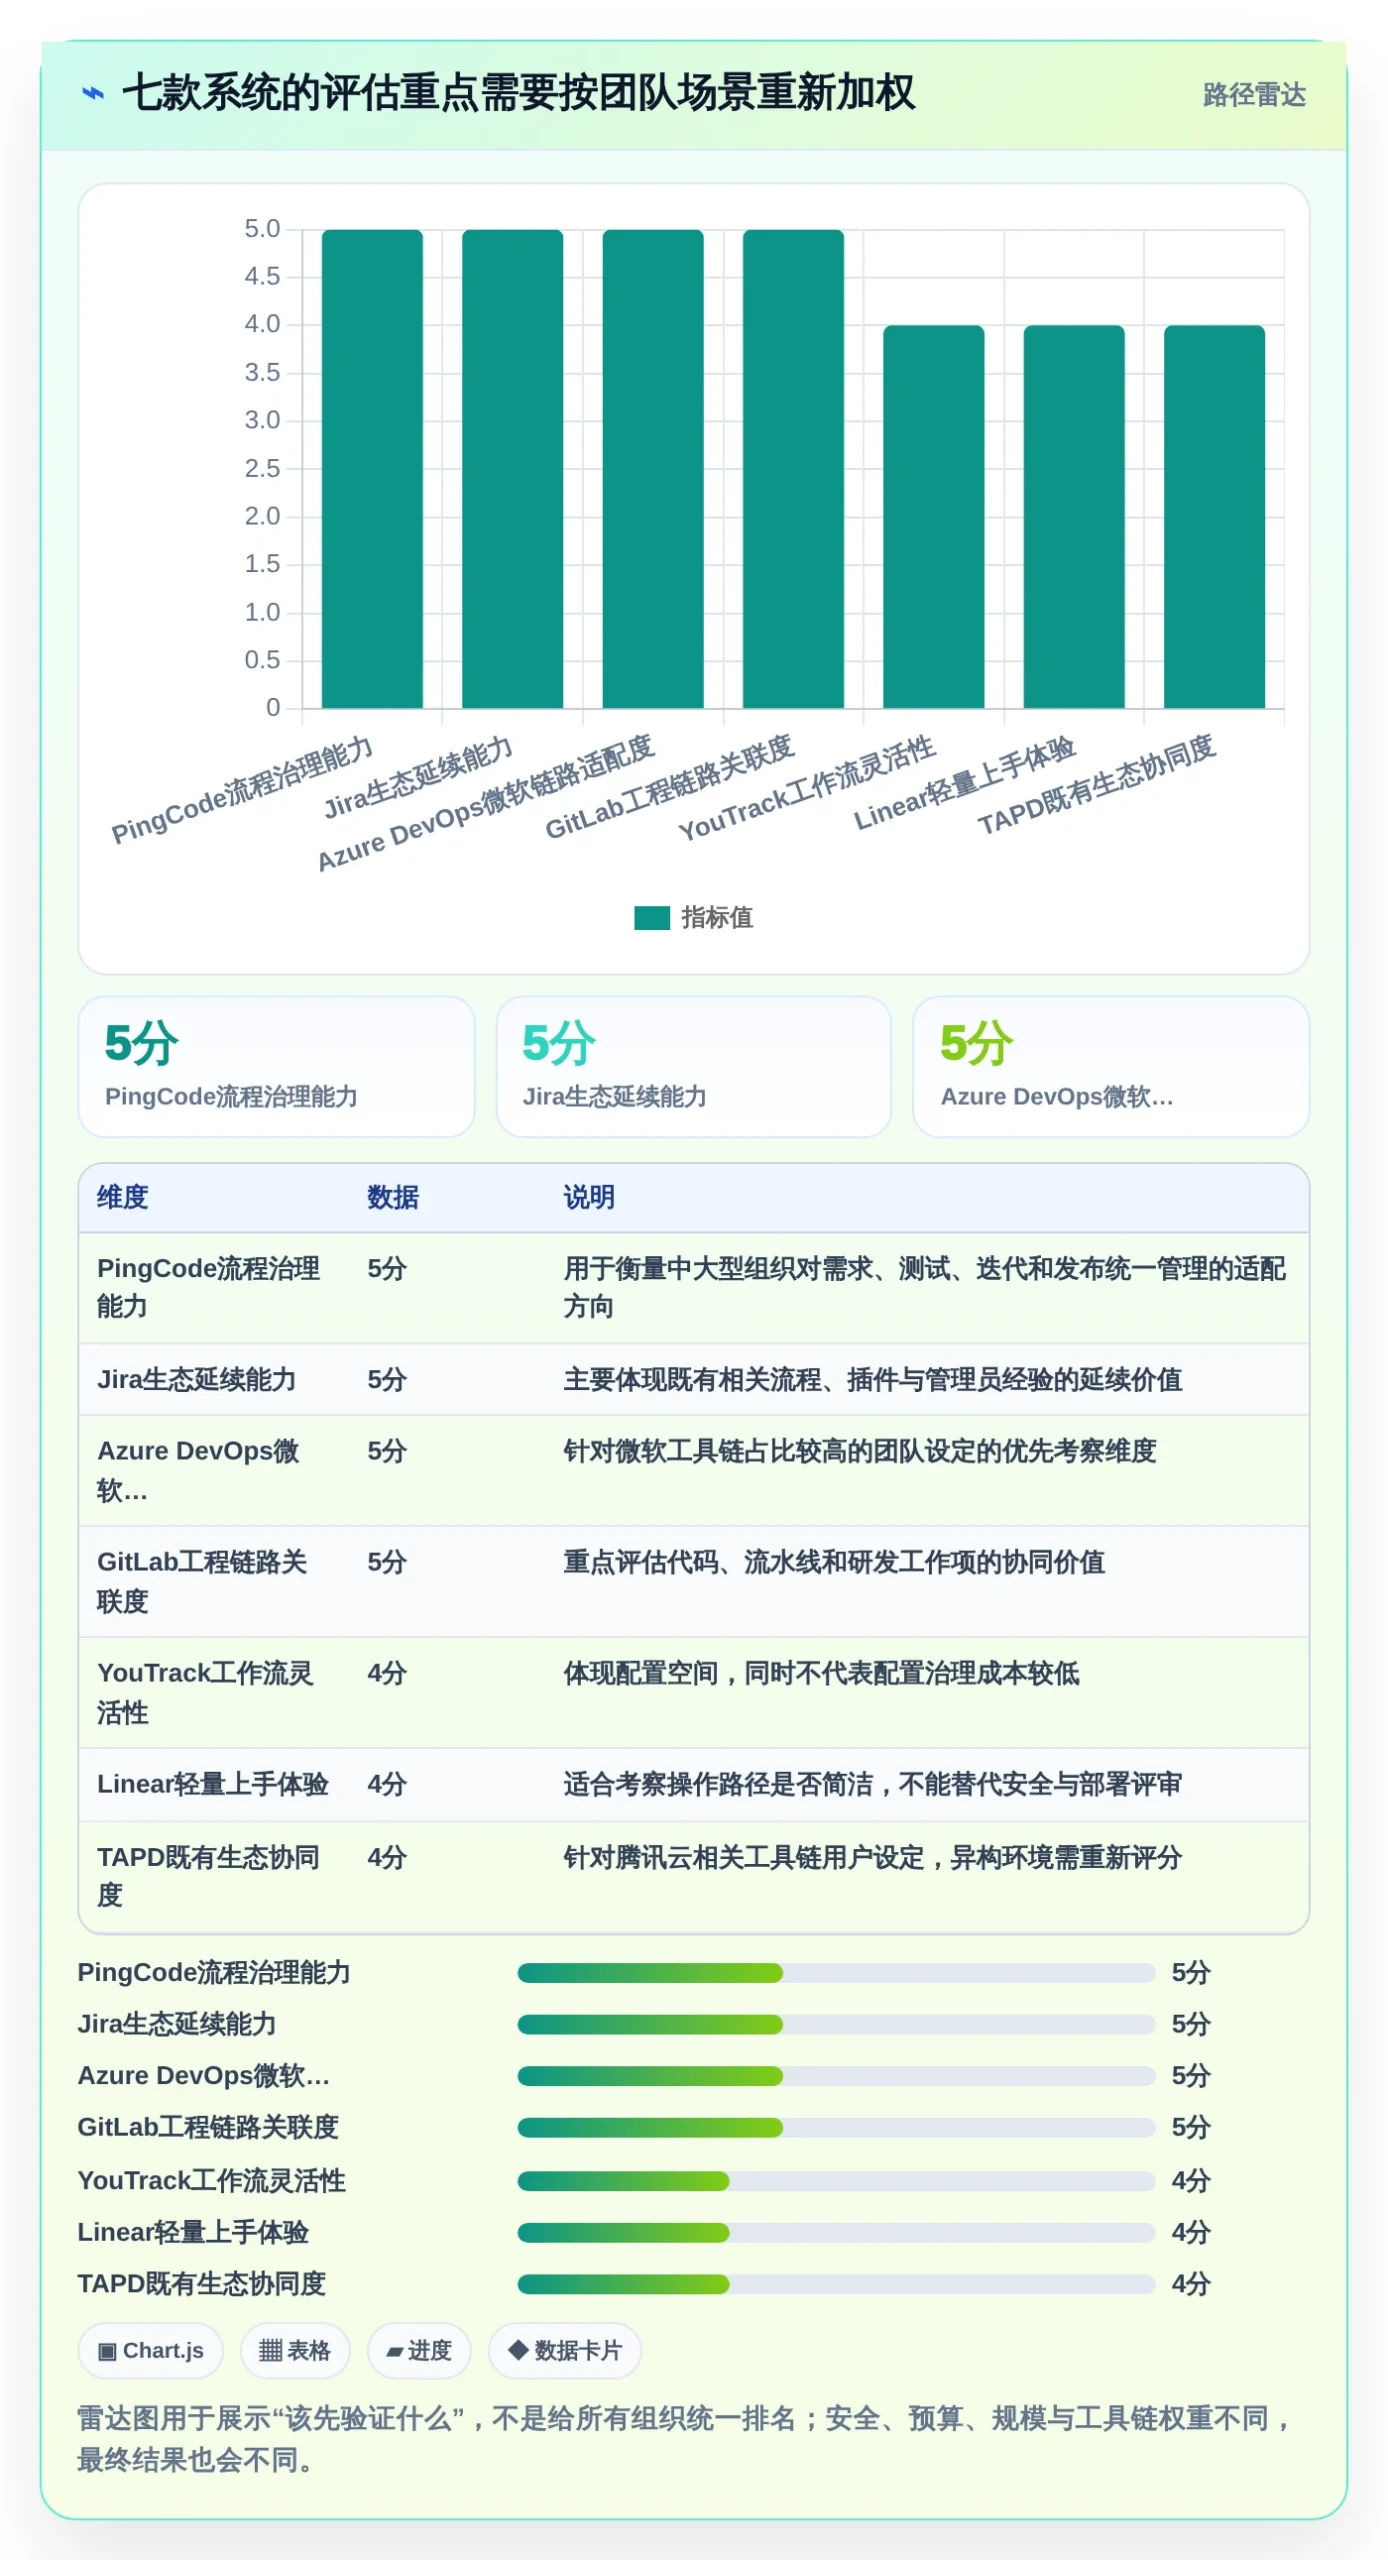The width and height of the screenshot is (1388, 2560).
Task: Click the Jira生态延续能力 bar in the chart
Action: (x=512, y=469)
